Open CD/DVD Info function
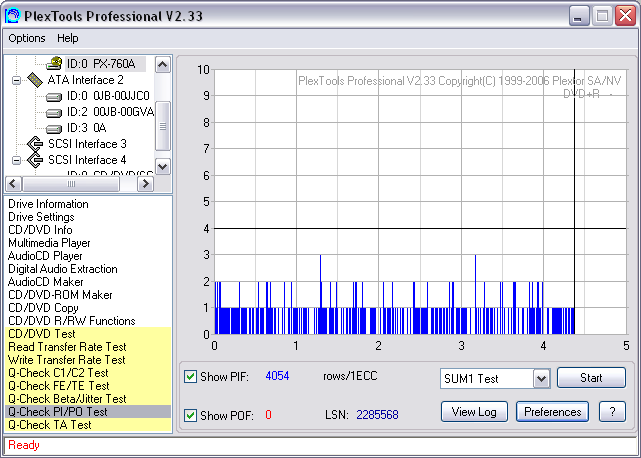 pyautogui.click(x=40, y=230)
